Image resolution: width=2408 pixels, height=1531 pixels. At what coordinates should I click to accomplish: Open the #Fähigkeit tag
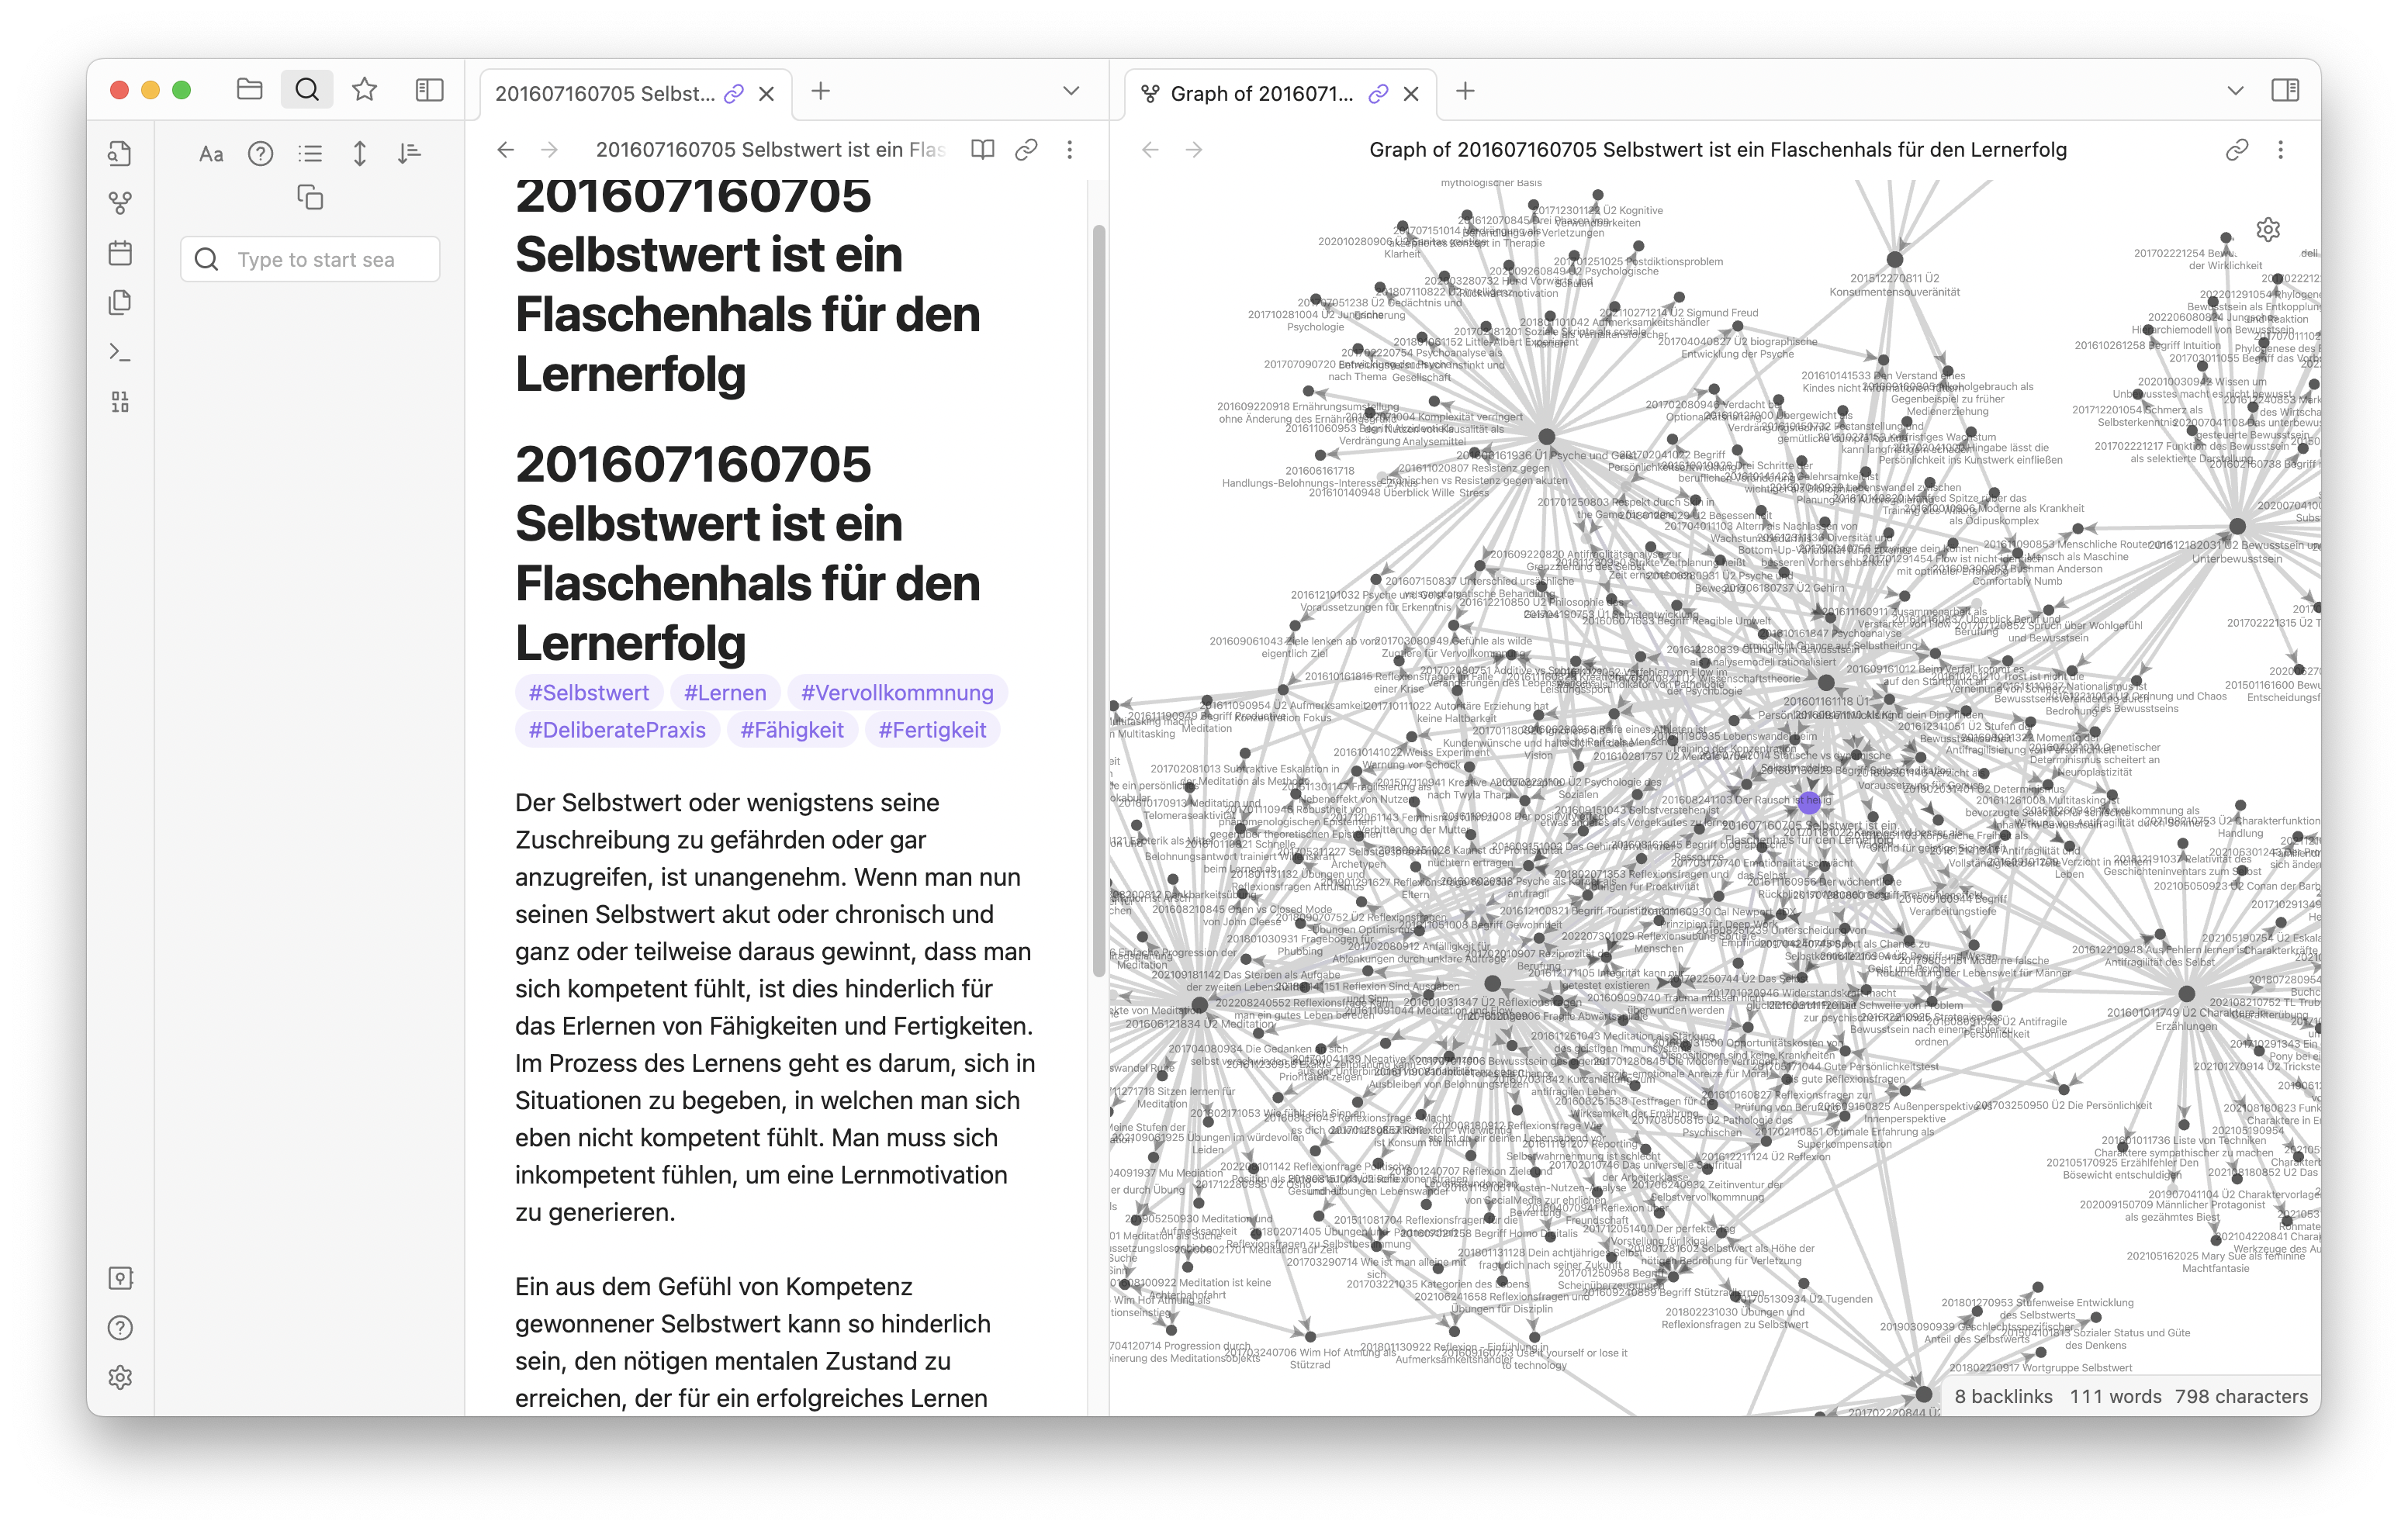tap(792, 730)
